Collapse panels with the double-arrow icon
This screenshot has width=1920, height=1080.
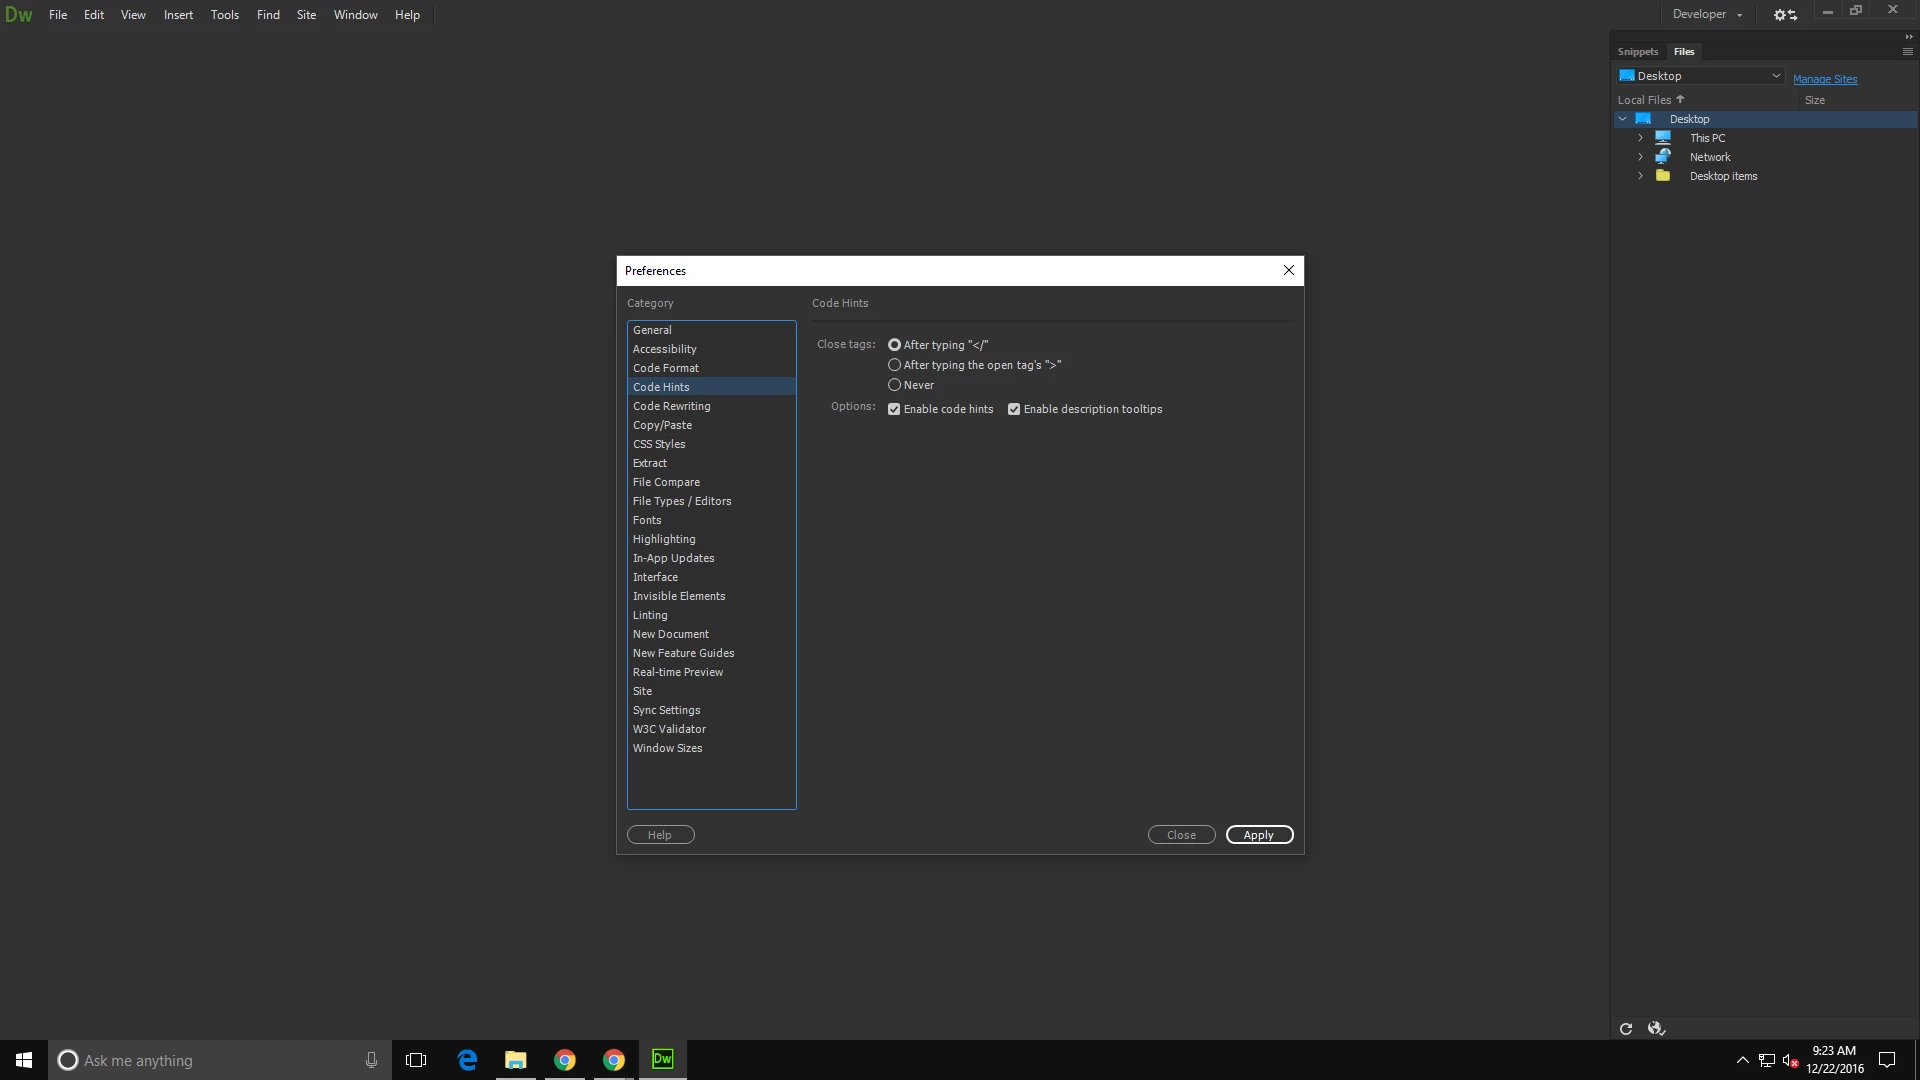(x=1908, y=37)
